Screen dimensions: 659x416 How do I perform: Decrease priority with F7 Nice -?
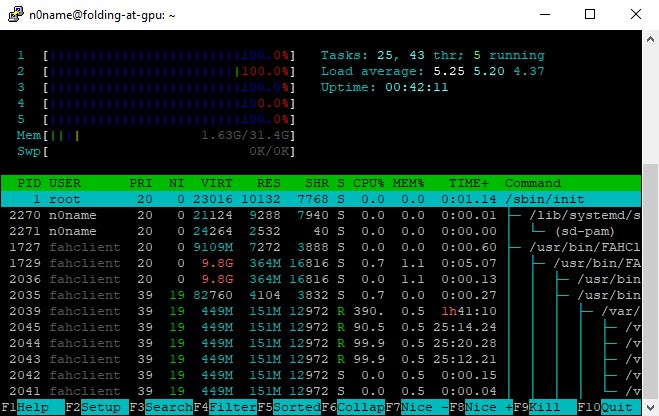tap(419, 407)
